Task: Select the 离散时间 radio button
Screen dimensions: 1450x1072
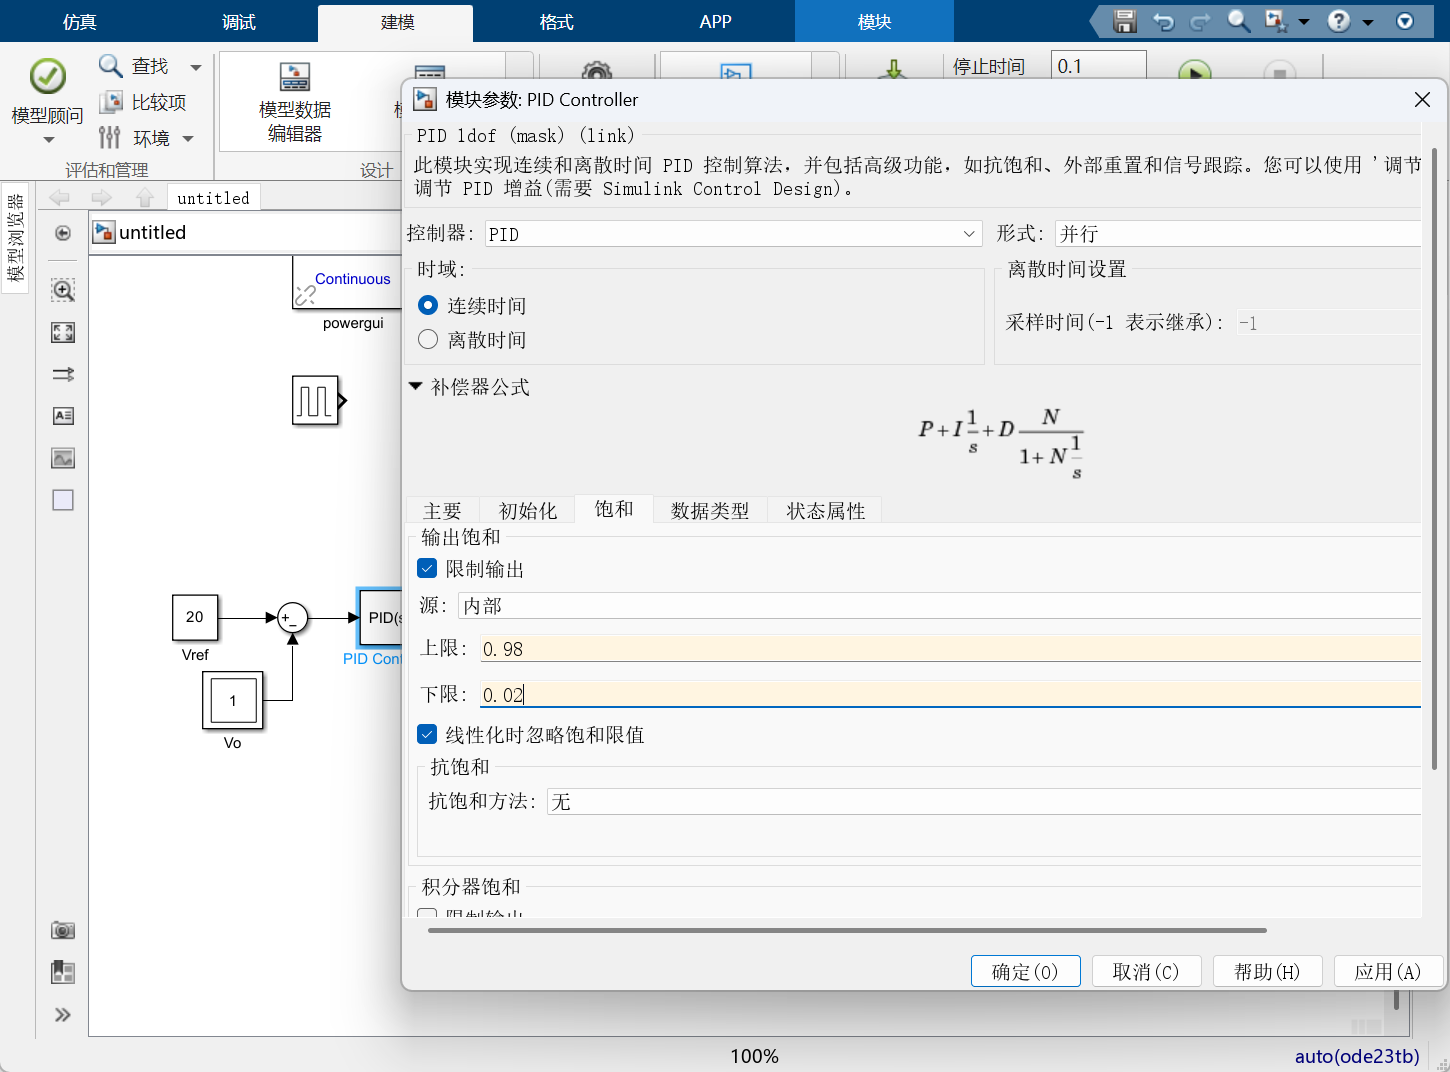Action: [x=428, y=339]
